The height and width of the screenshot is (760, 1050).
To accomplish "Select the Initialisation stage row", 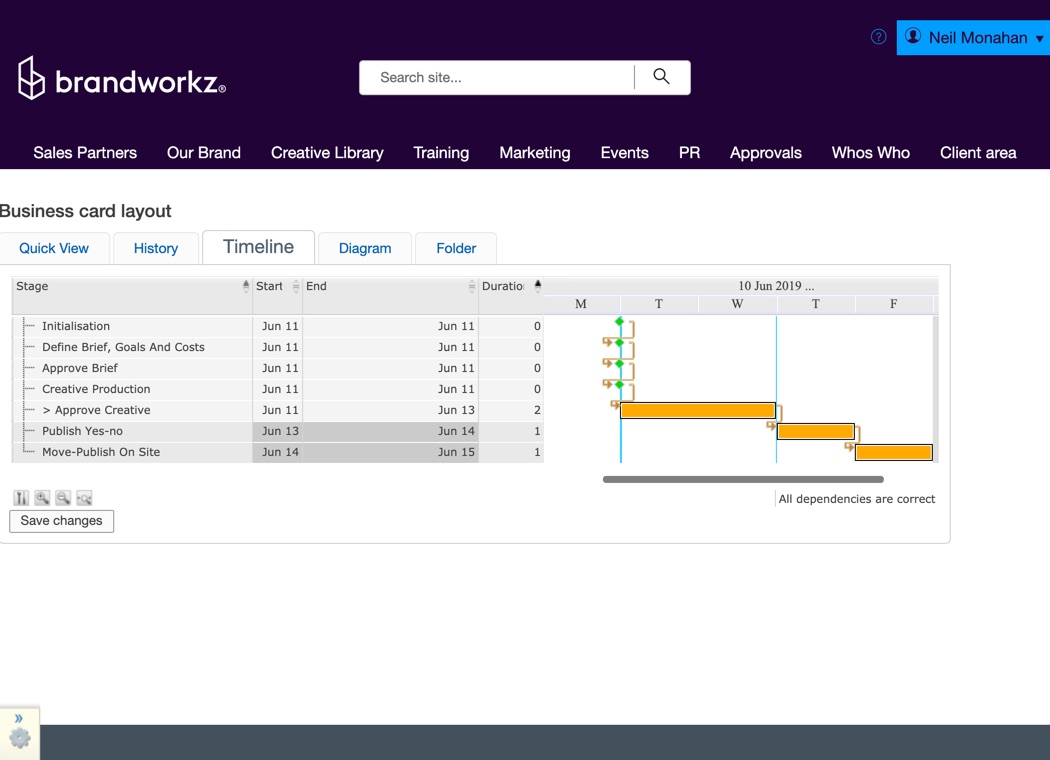I will click(x=278, y=326).
